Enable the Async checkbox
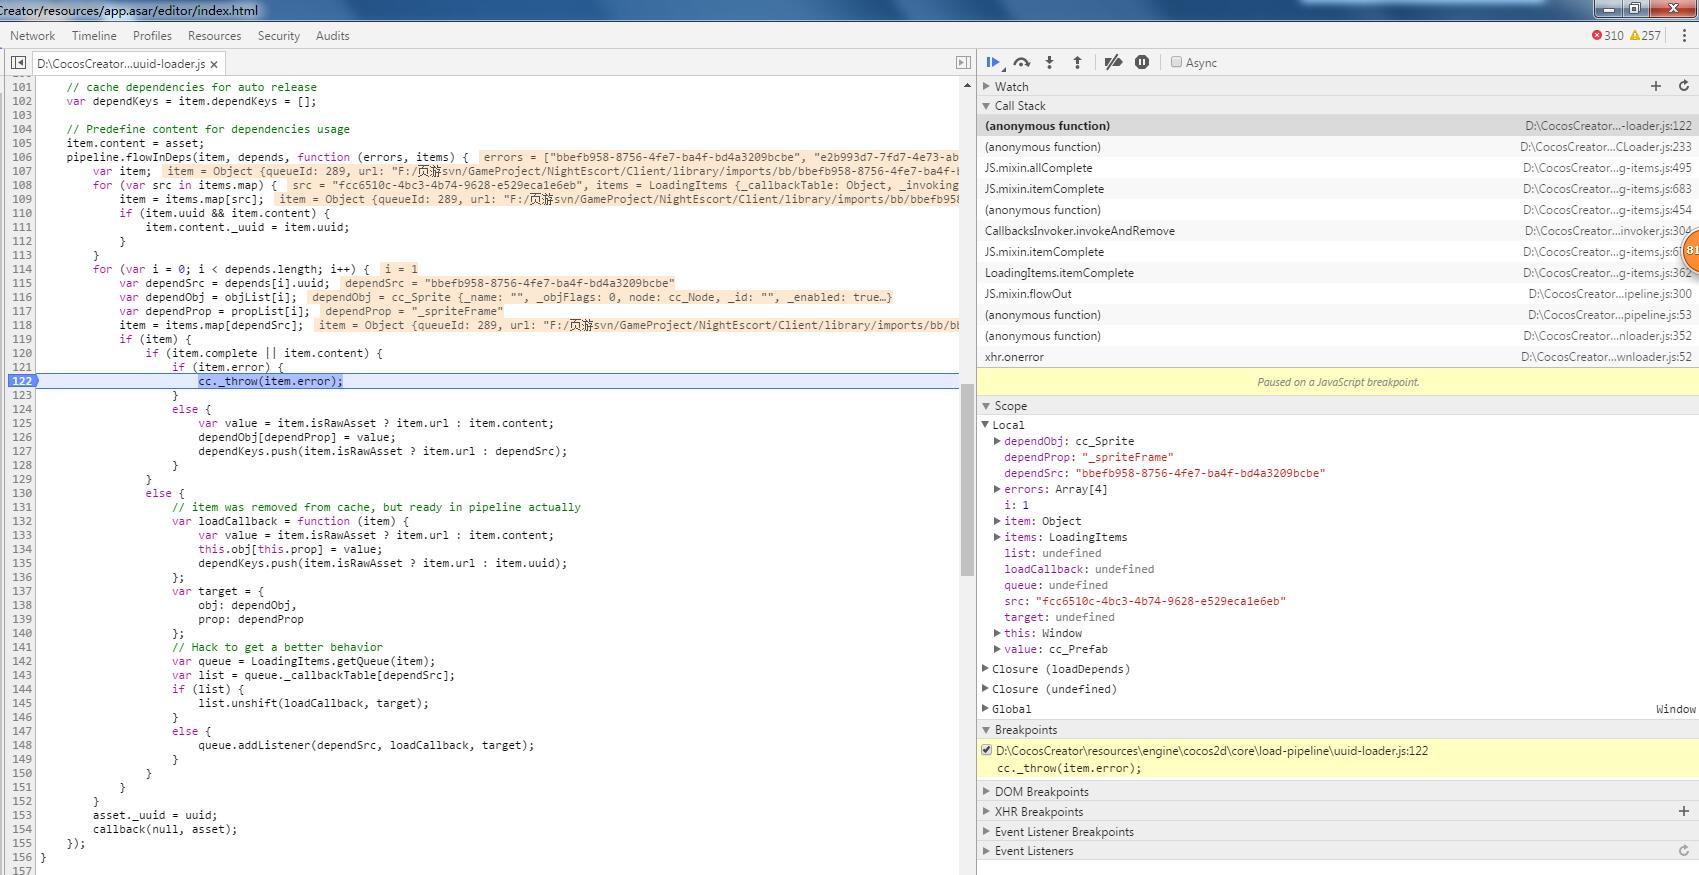This screenshot has height=875, width=1699. pos(1177,62)
